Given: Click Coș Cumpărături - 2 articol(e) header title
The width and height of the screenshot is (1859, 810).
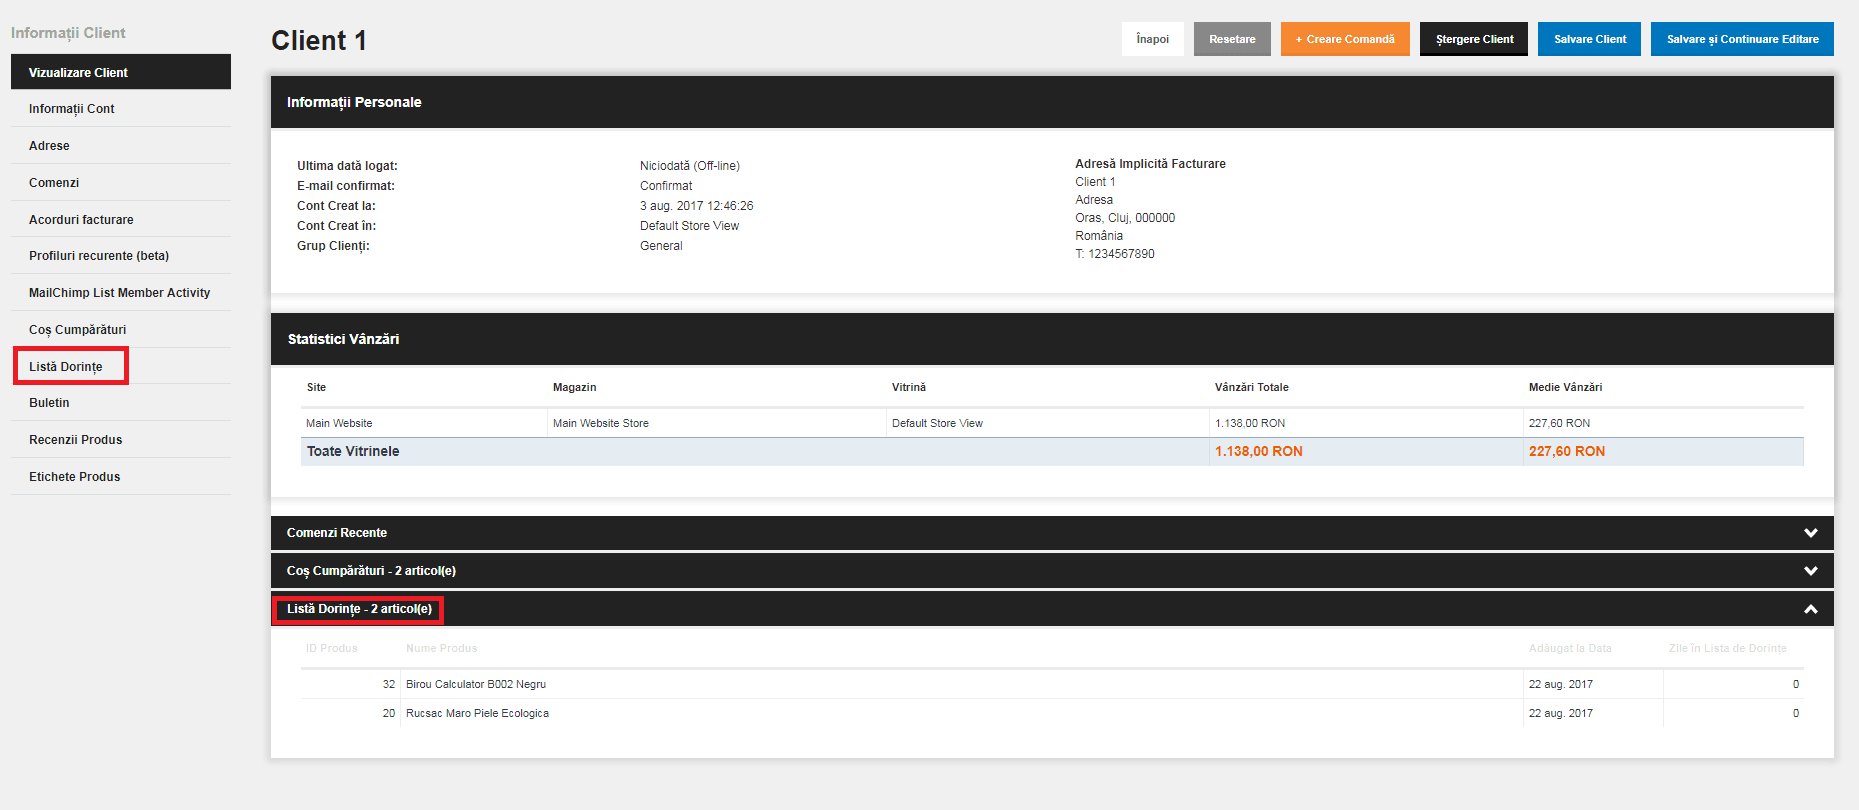Looking at the screenshot, I should pyautogui.click(x=371, y=571).
